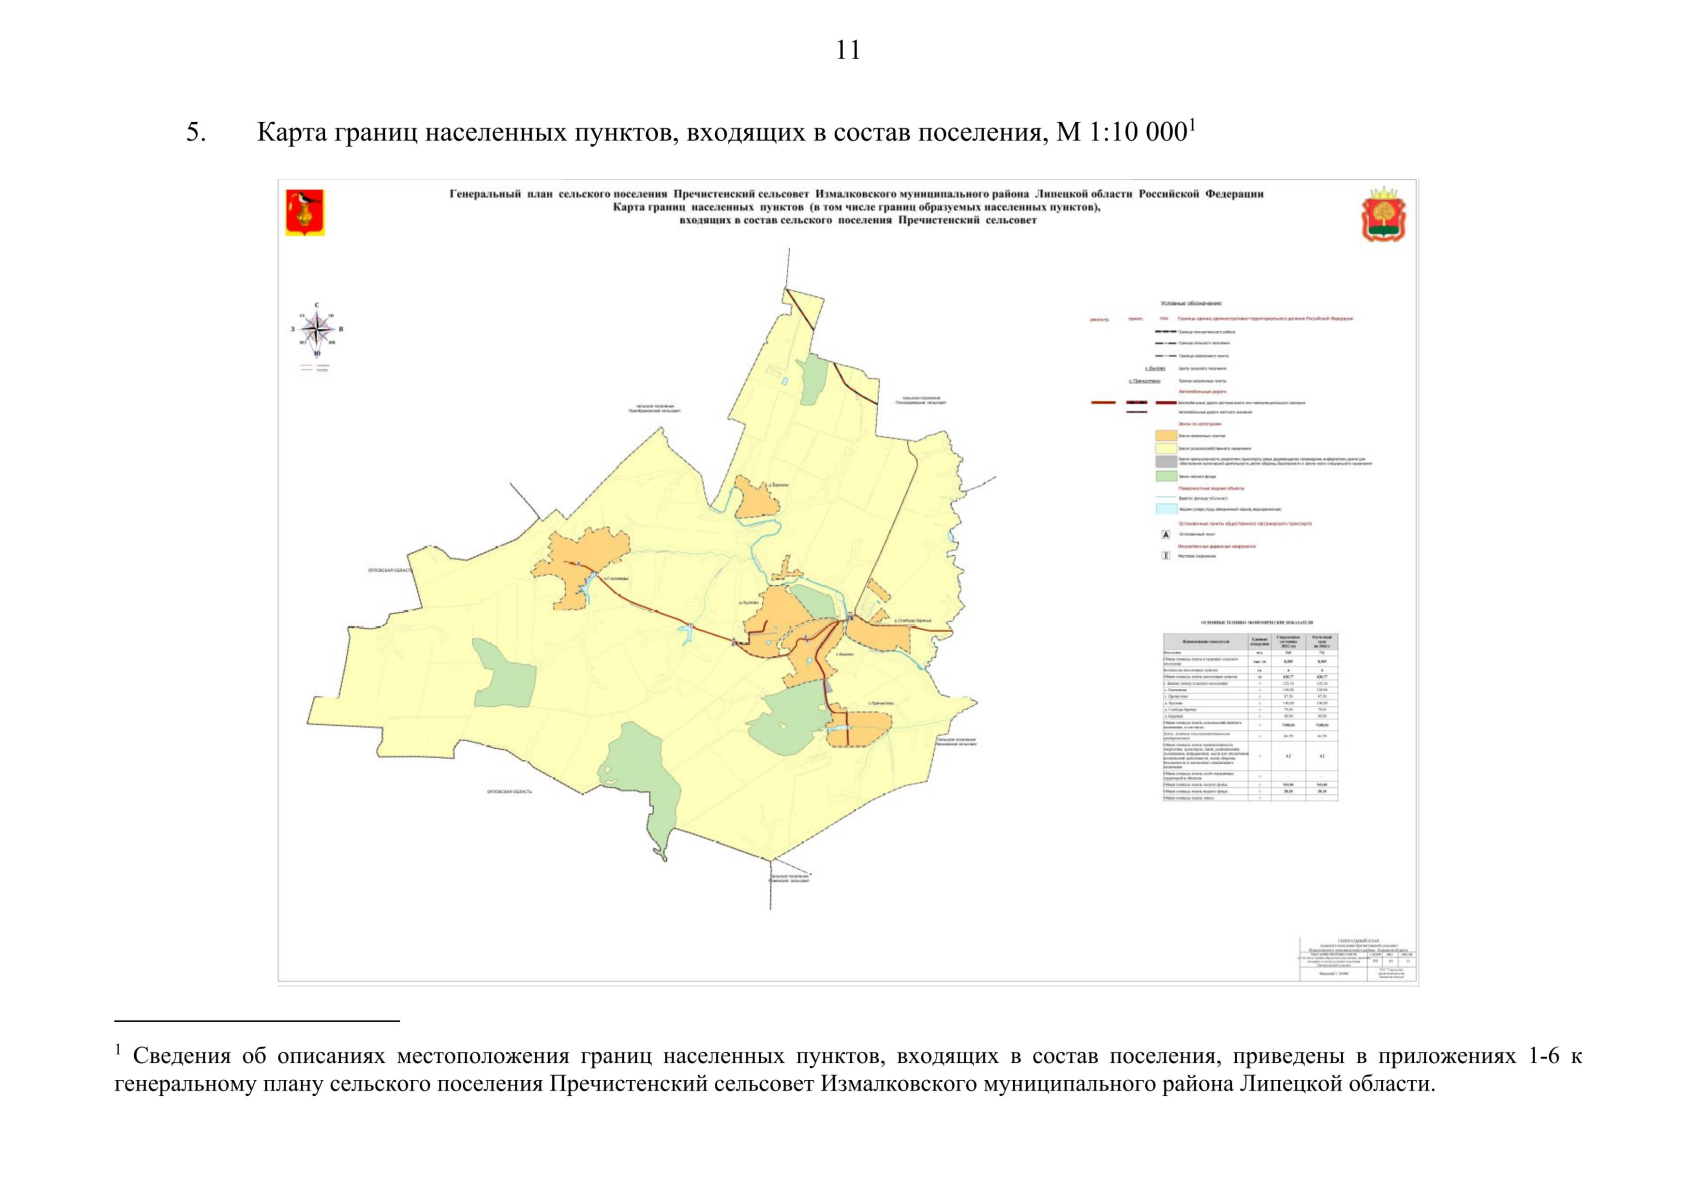Click the footnote superscript after 'М 1:10 000'
Screen dimensions: 1697x1200
click(1192, 124)
